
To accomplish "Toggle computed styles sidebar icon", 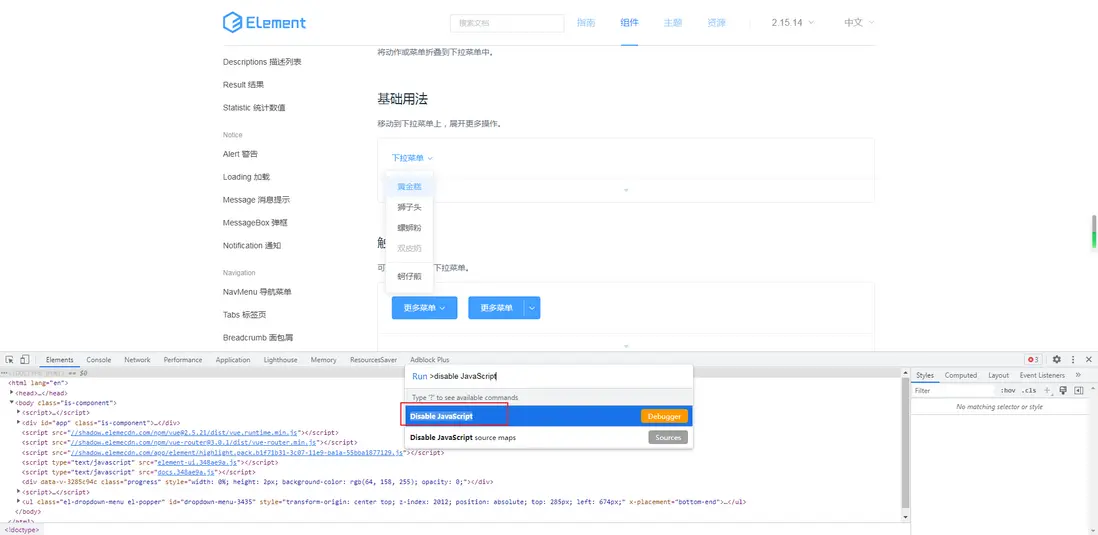I will click(1078, 390).
